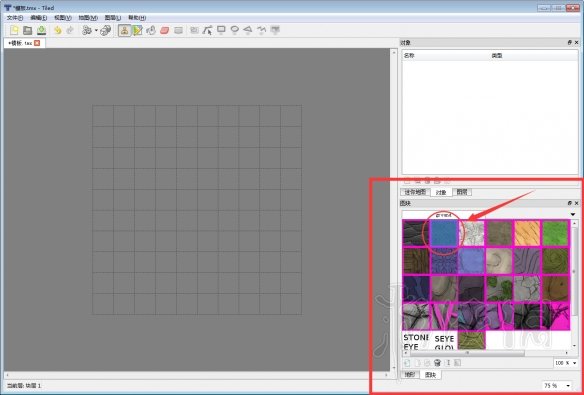Open the 文件(F) File menu
The height and width of the screenshot is (395, 584).
15,17
